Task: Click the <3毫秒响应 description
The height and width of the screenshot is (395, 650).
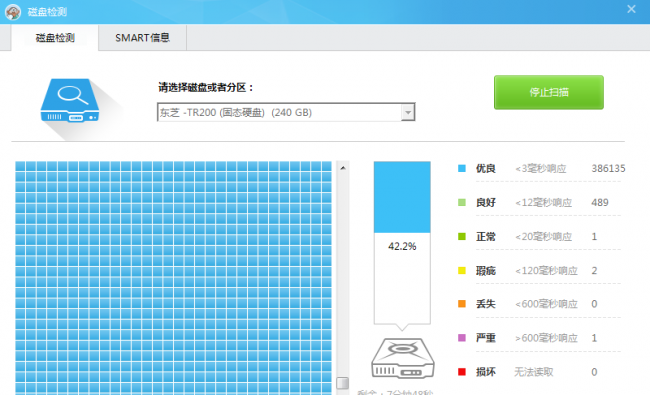Action: click(541, 169)
